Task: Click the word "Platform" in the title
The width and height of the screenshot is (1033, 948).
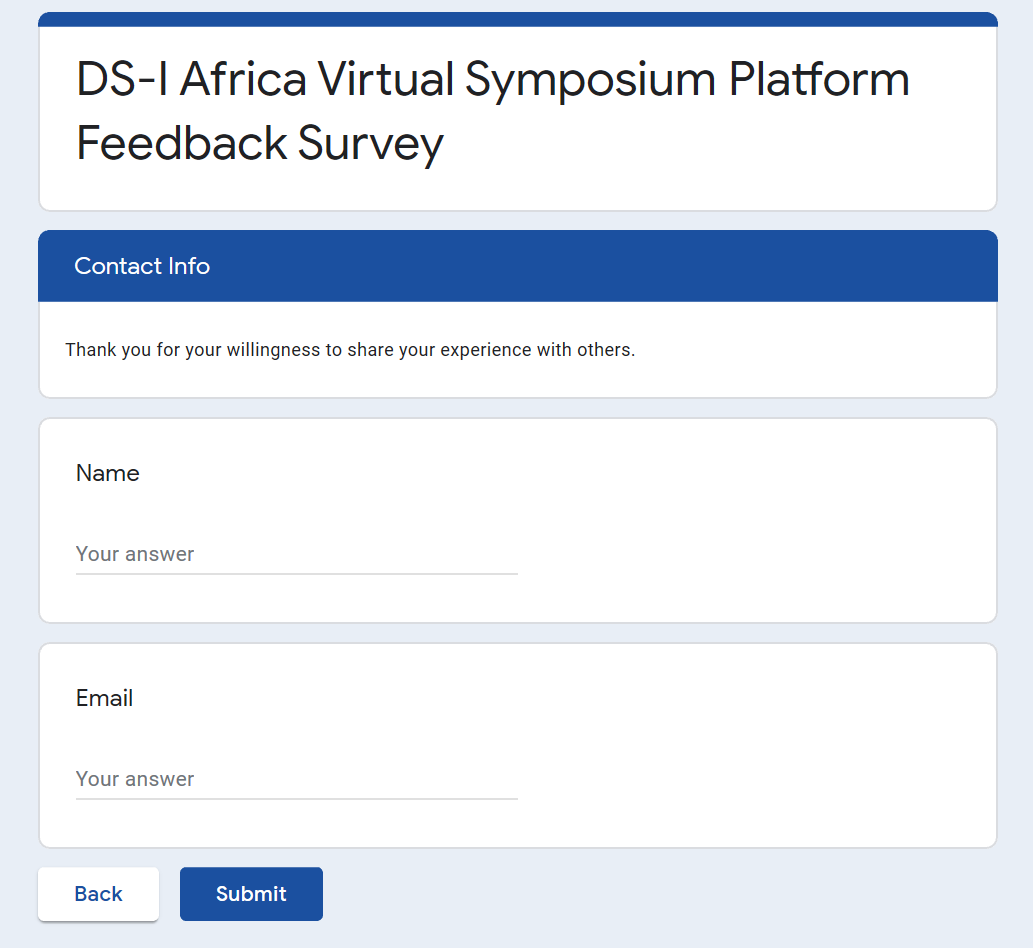Action: [819, 80]
